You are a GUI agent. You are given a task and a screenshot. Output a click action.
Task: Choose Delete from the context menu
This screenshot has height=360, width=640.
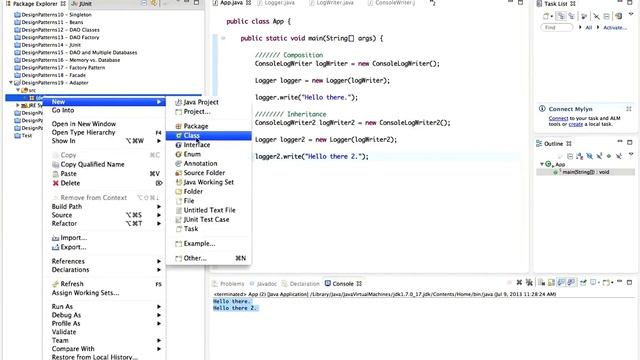tap(104, 183)
